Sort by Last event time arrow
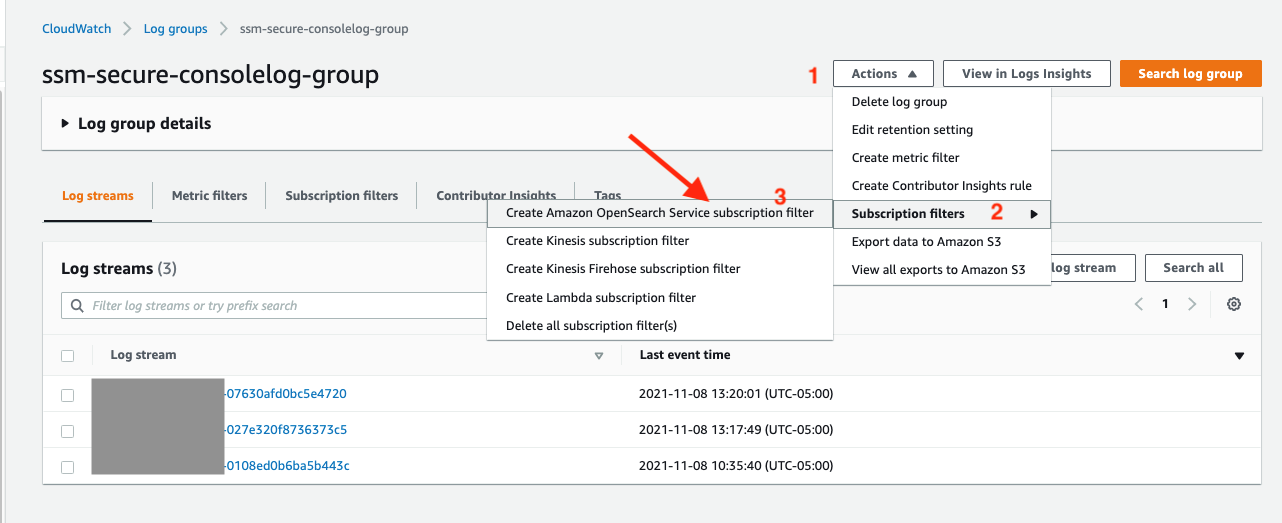1282x523 pixels. pyautogui.click(x=1239, y=356)
